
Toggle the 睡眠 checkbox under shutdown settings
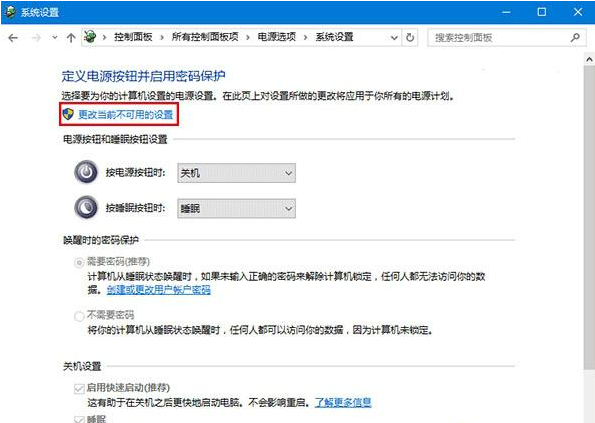click(x=79, y=419)
